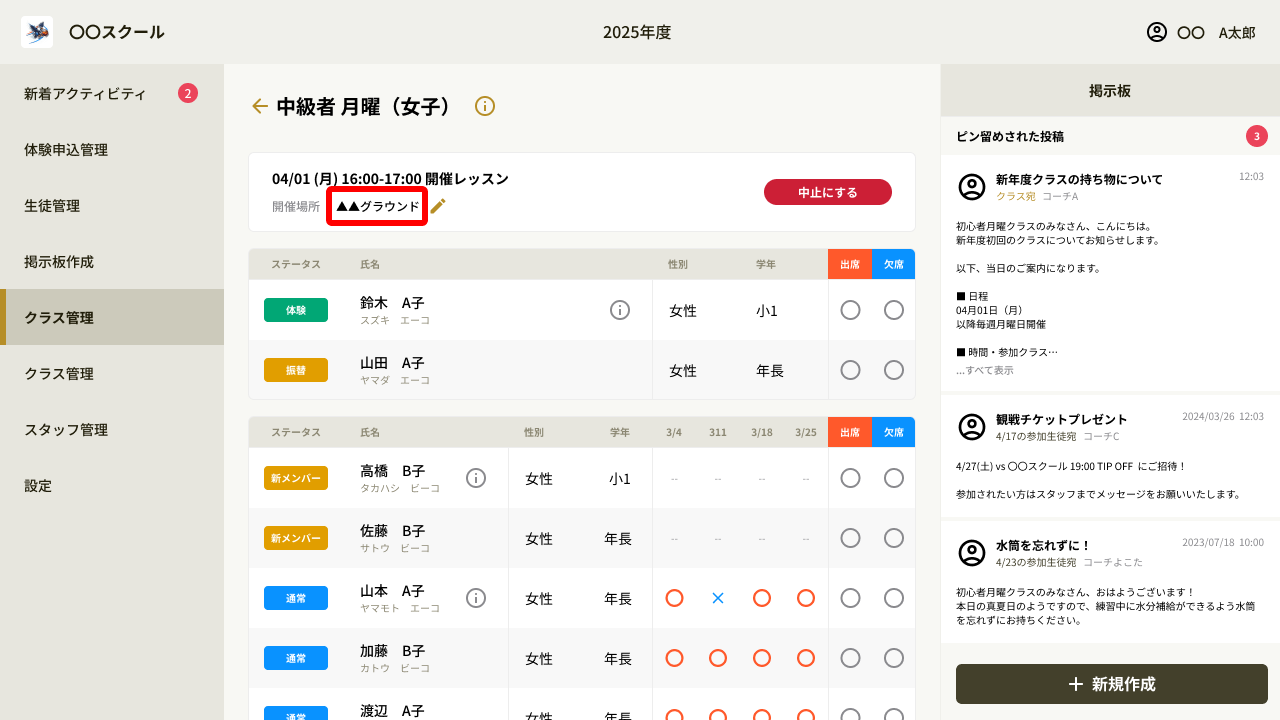Click the 新規作成 button
The image size is (1280, 720).
coord(1112,684)
